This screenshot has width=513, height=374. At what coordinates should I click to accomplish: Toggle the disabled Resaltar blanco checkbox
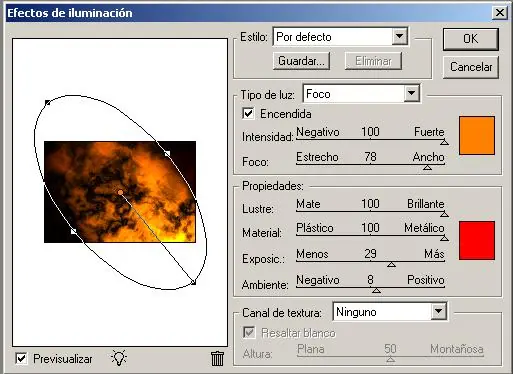tap(249, 332)
